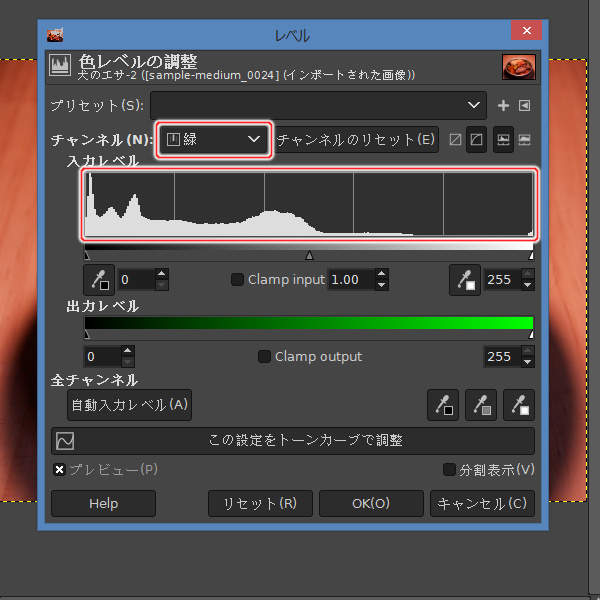
Task: Enable Clamp output checkbox
Action: (x=264, y=356)
